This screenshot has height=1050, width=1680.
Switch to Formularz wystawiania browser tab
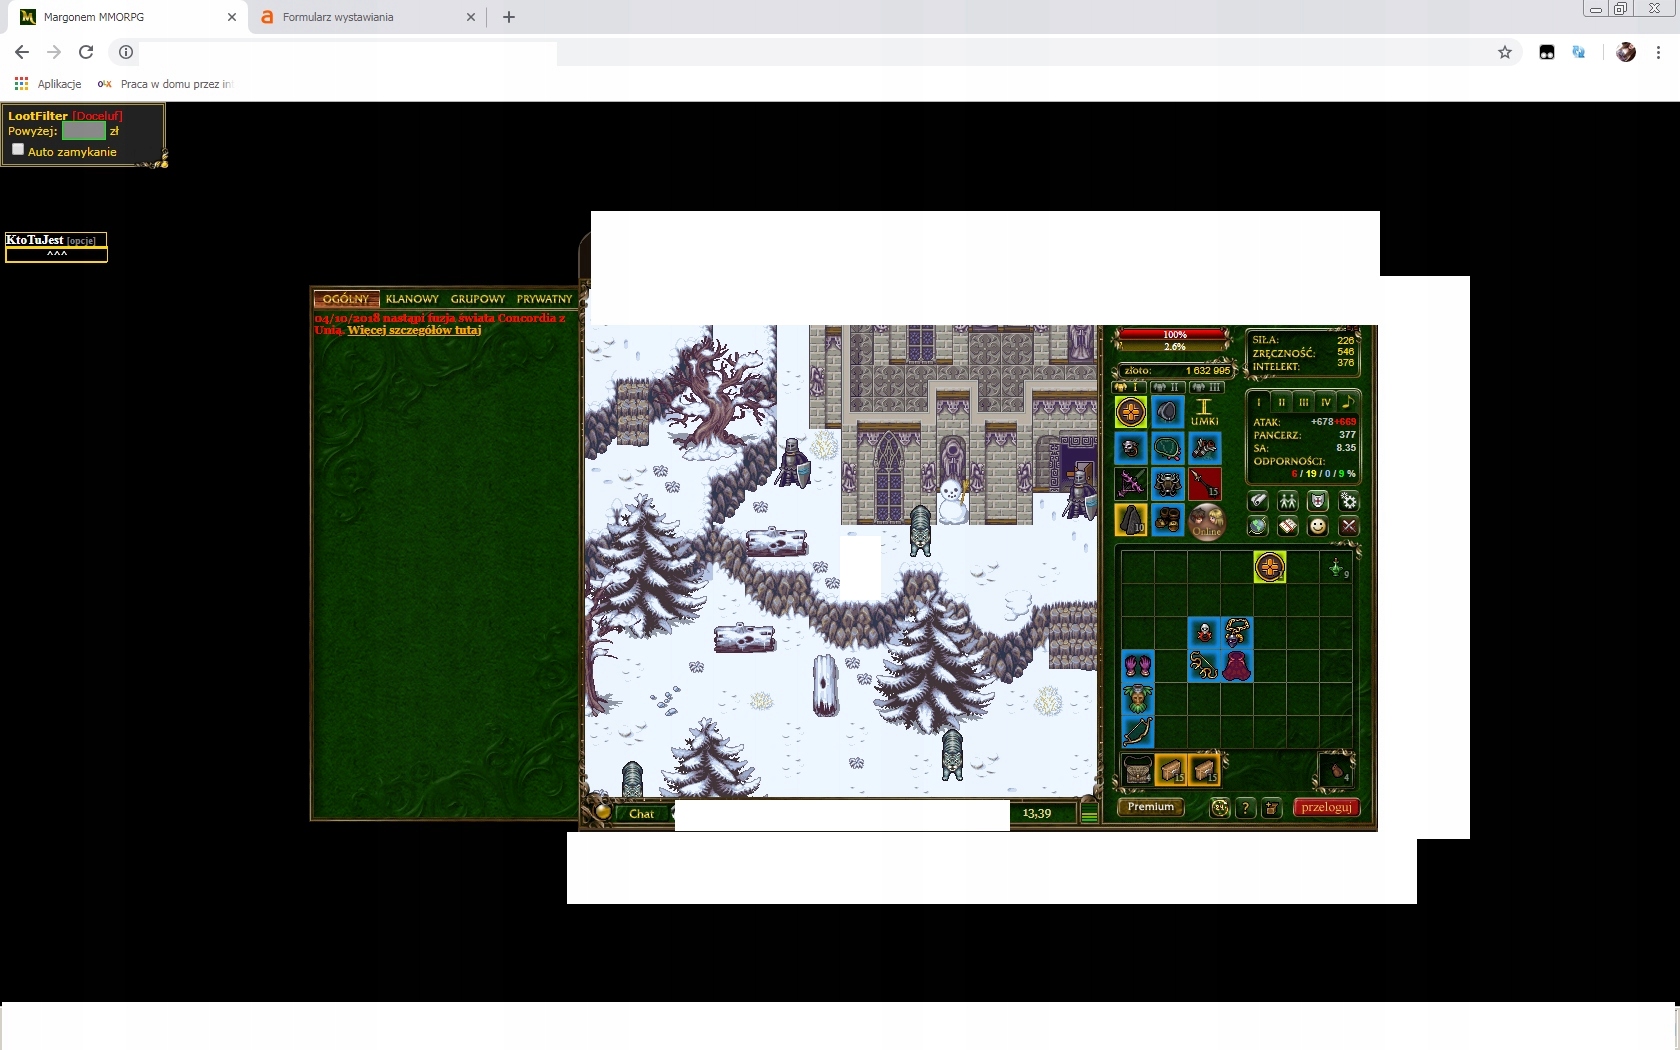pos(367,17)
